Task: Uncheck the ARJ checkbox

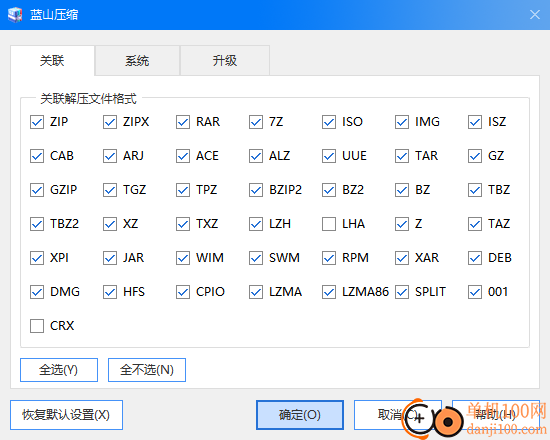Action: click(110, 156)
